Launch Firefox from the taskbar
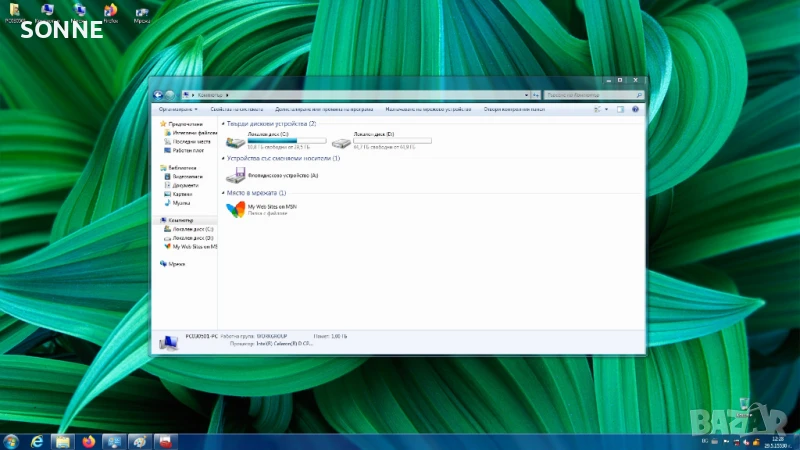800x450 pixels. tap(88, 441)
